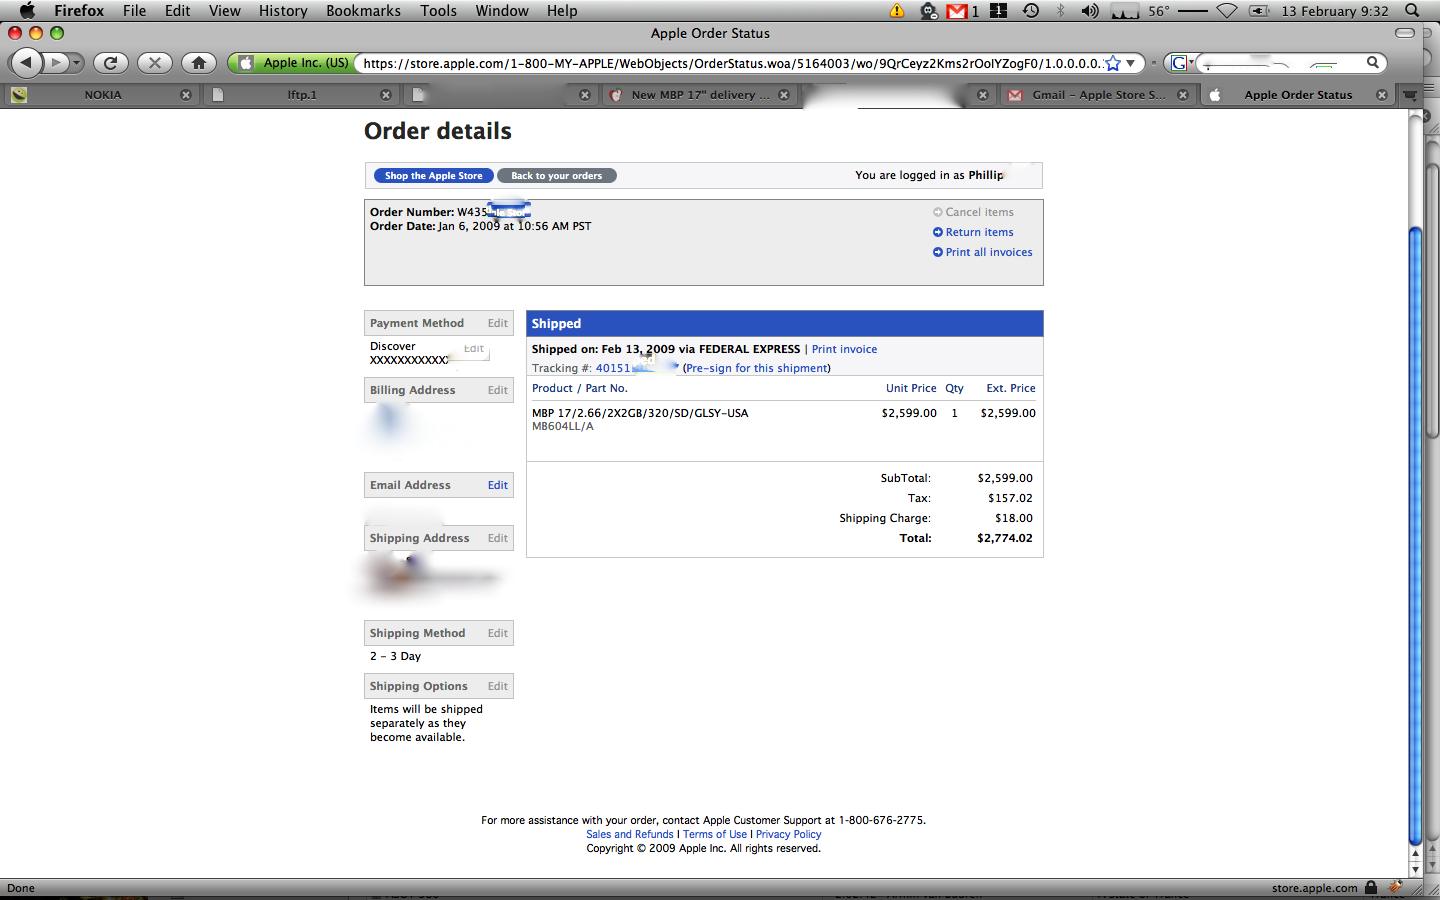Screen dimensions: 1440x900
Task: Click the Shop the Apple Store button
Action: tap(433, 176)
